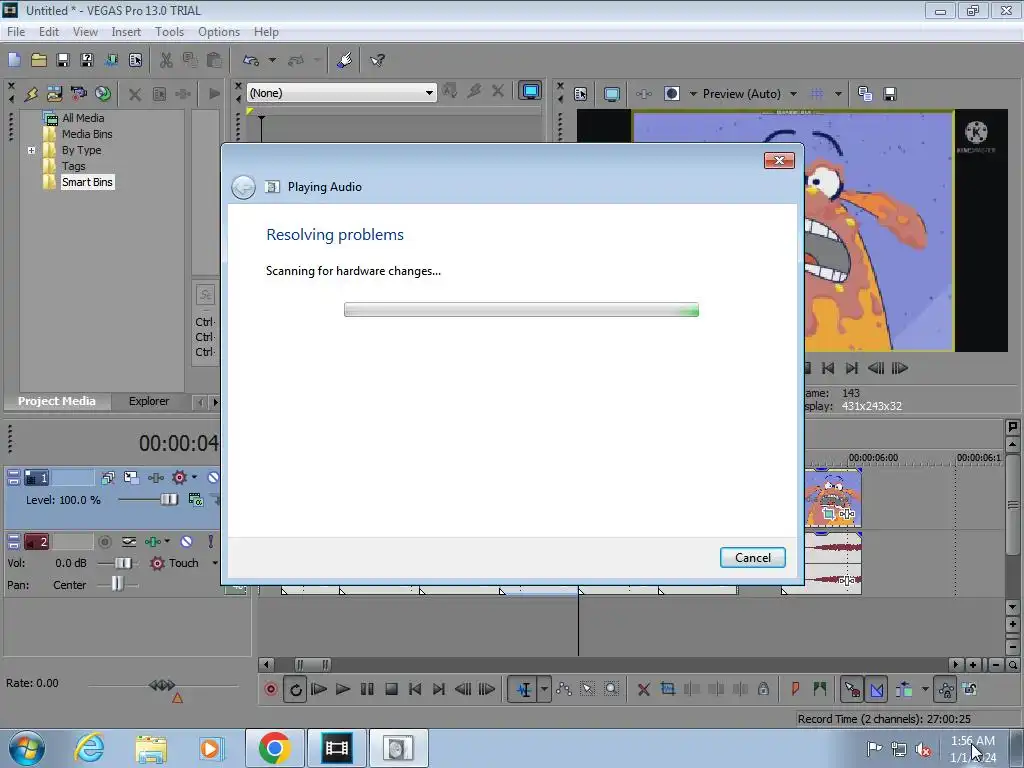Mute audio track 2
The width and height of the screenshot is (1024, 768).
(x=186, y=541)
